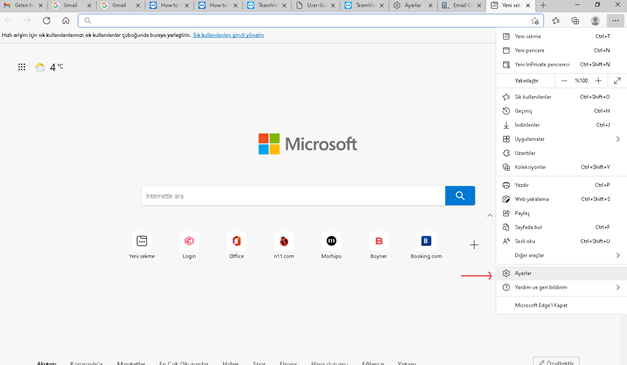Image resolution: width=627 pixels, height=365 pixels.
Task: Open Geçmiş from the menu
Action: (561, 111)
